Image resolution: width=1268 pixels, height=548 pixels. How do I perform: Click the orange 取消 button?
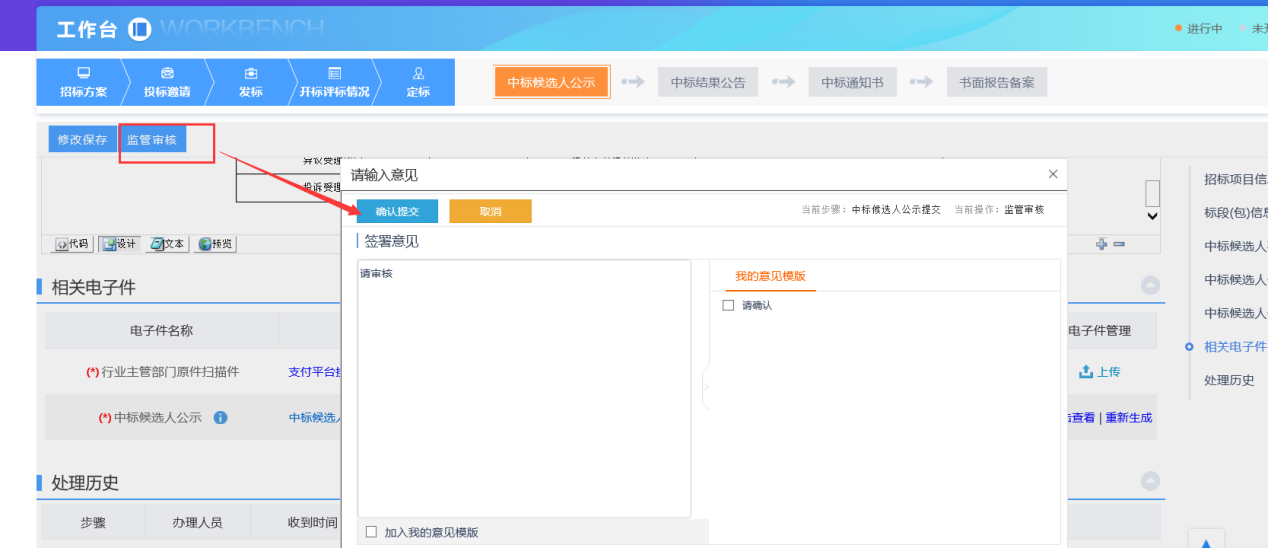(x=490, y=212)
